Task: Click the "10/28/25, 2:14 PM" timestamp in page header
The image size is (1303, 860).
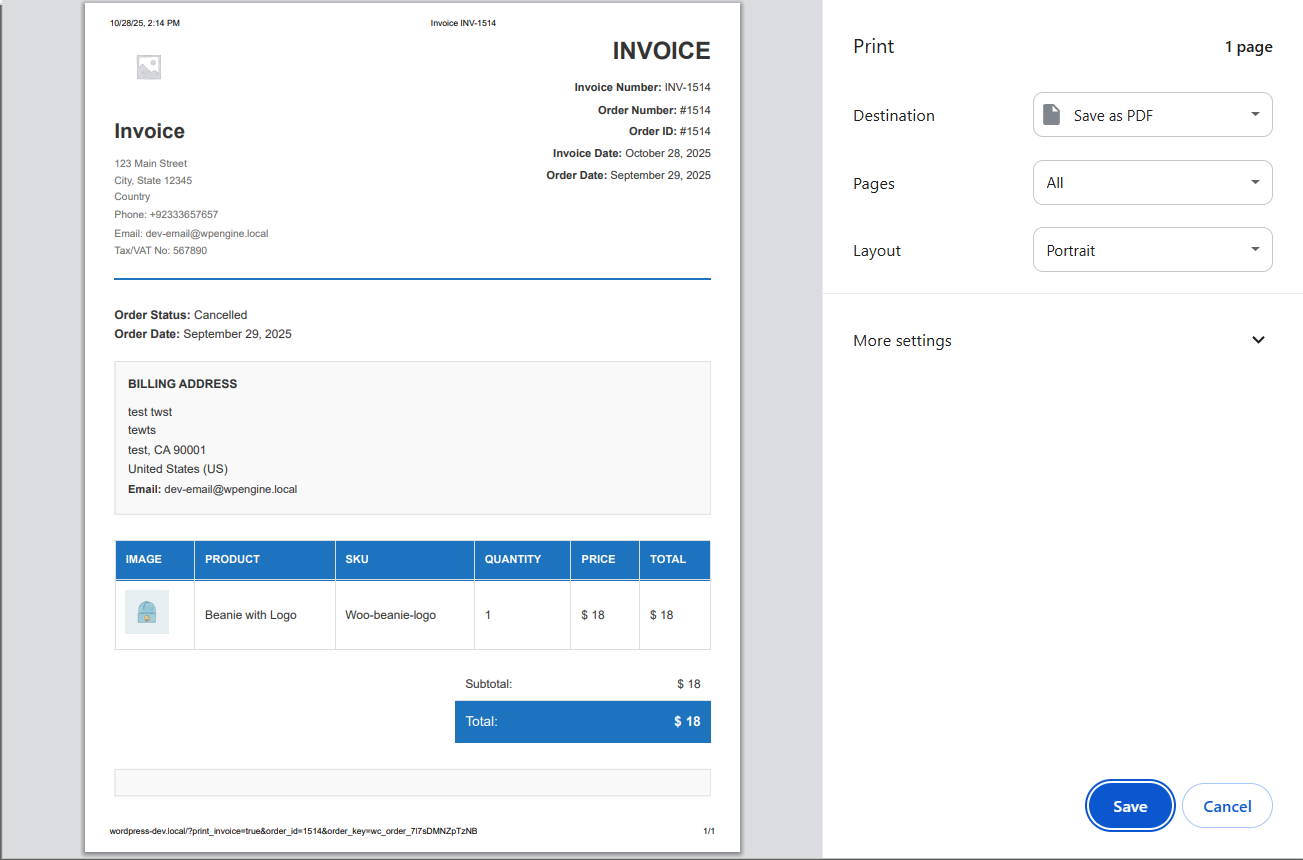Action: (x=145, y=22)
